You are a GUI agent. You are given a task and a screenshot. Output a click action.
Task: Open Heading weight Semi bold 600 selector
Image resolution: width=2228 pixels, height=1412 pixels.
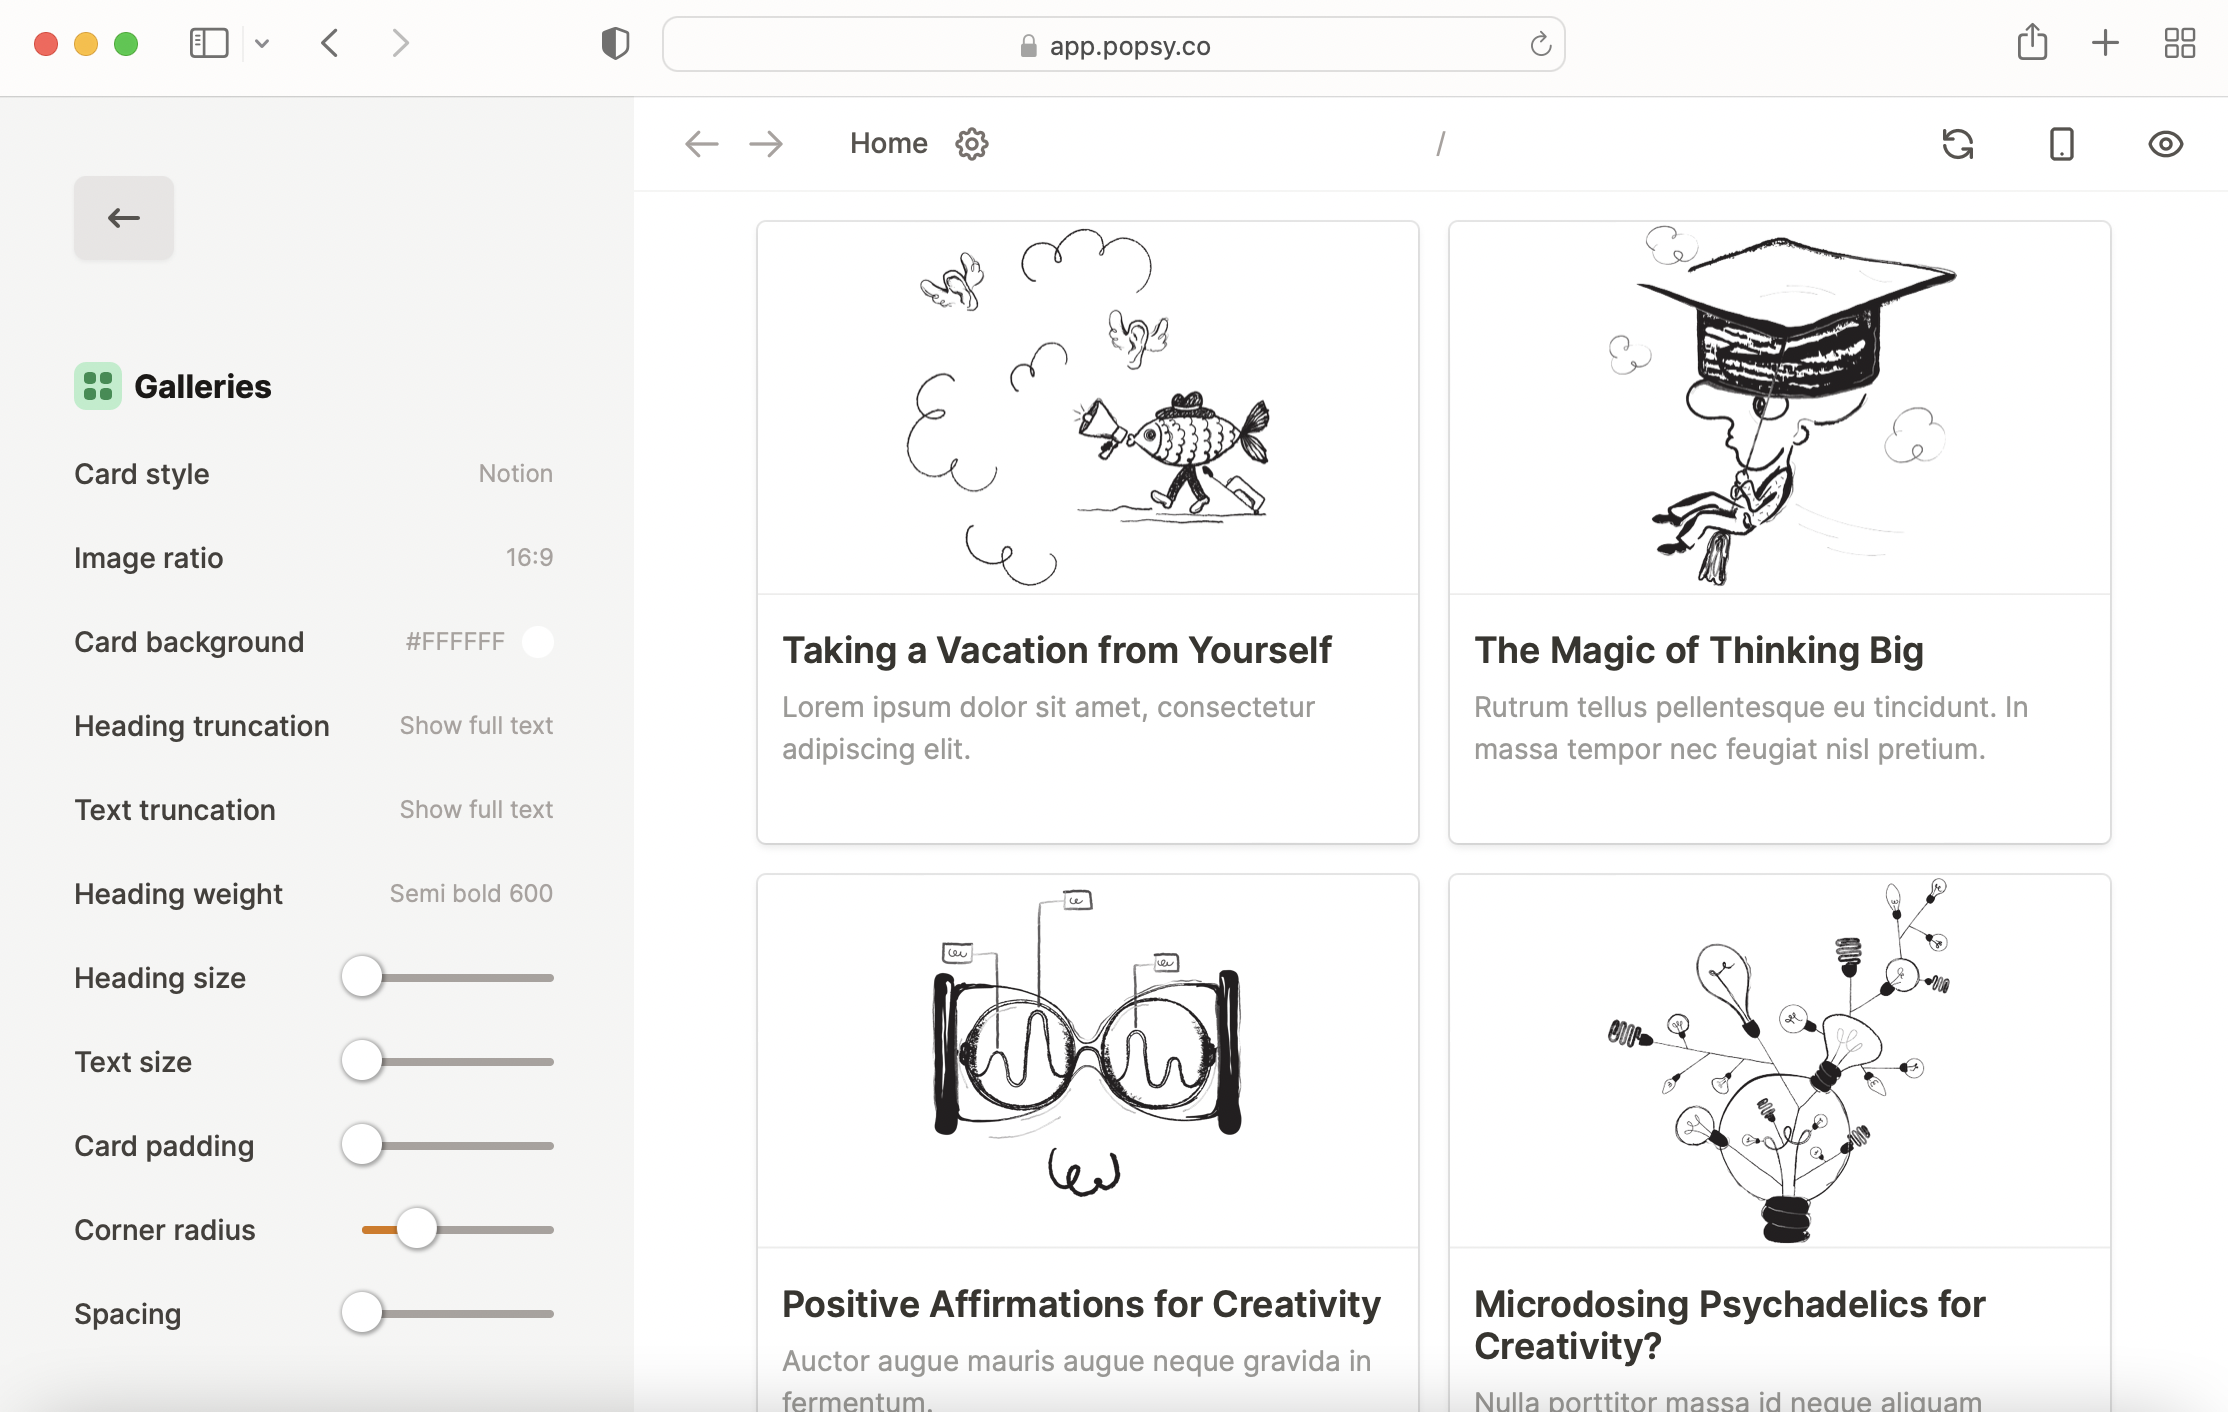(x=470, y=893)
